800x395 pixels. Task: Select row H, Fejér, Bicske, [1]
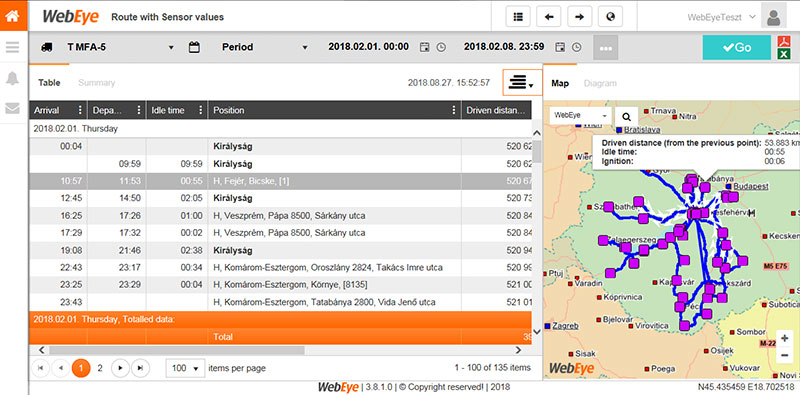pyautogui.click(x=281, y=181)
